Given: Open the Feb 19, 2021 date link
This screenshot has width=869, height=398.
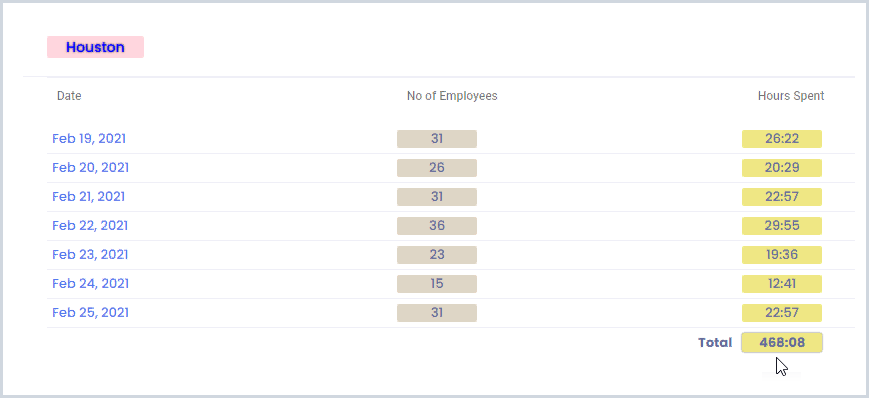Looking at the screenshot, I should [89, 139].
